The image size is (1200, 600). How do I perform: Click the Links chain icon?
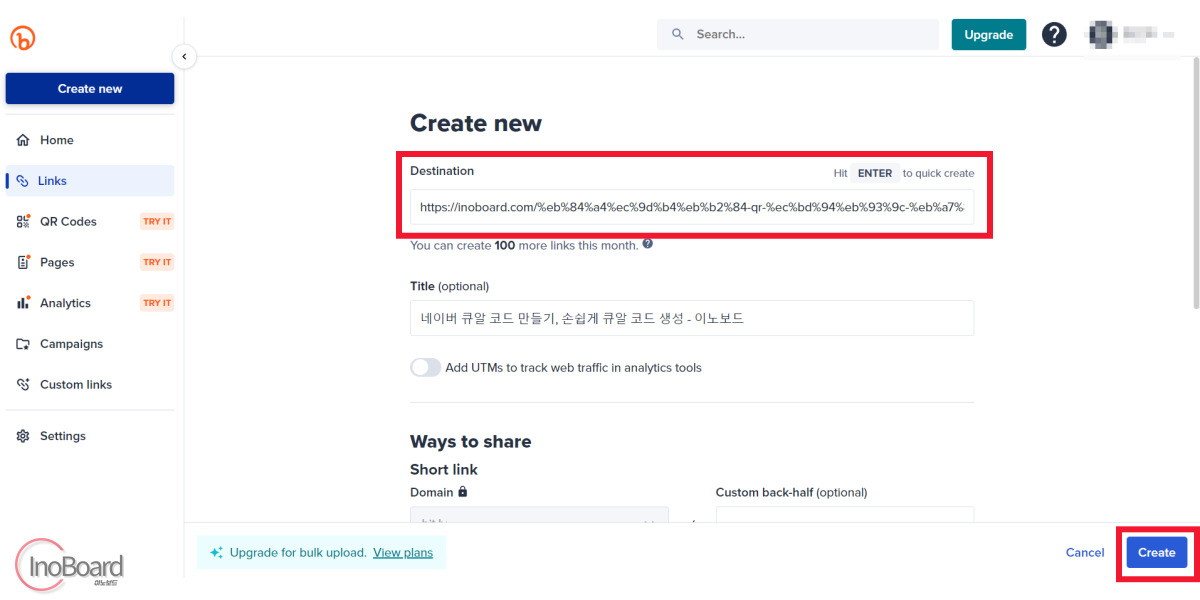23,181
